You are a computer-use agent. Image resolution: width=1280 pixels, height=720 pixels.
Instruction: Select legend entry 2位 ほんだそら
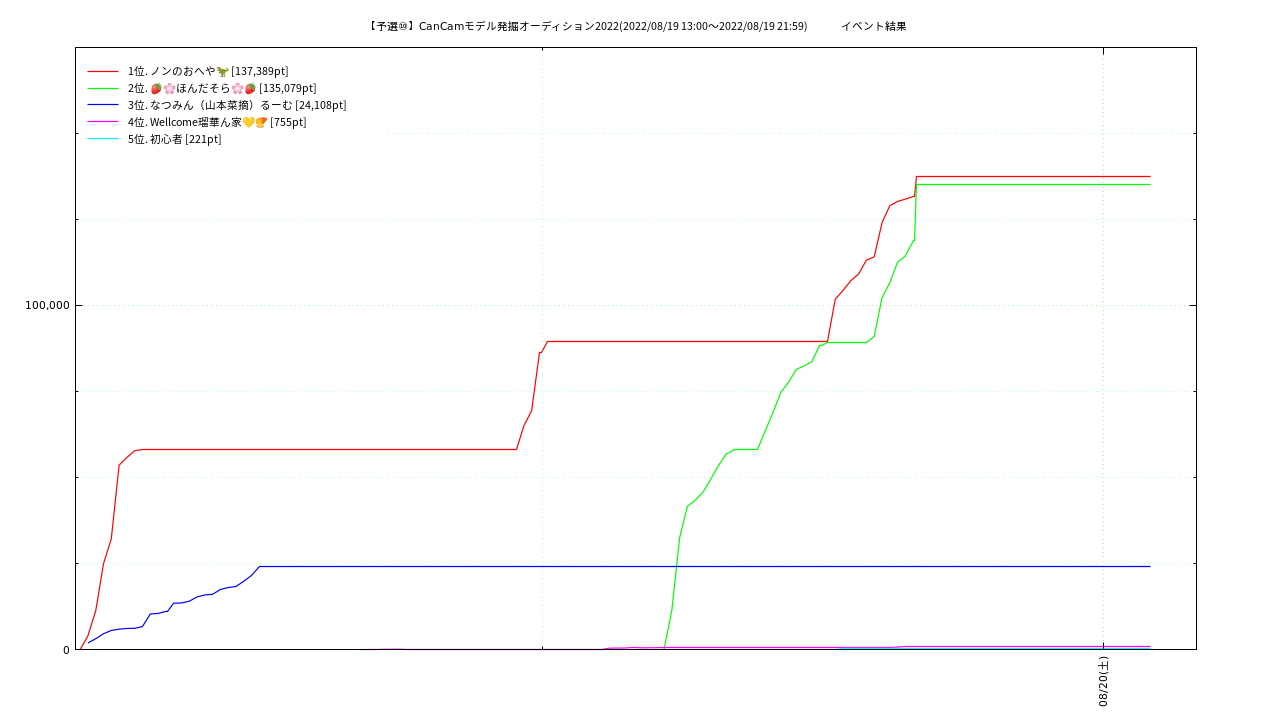click(222, 88)
